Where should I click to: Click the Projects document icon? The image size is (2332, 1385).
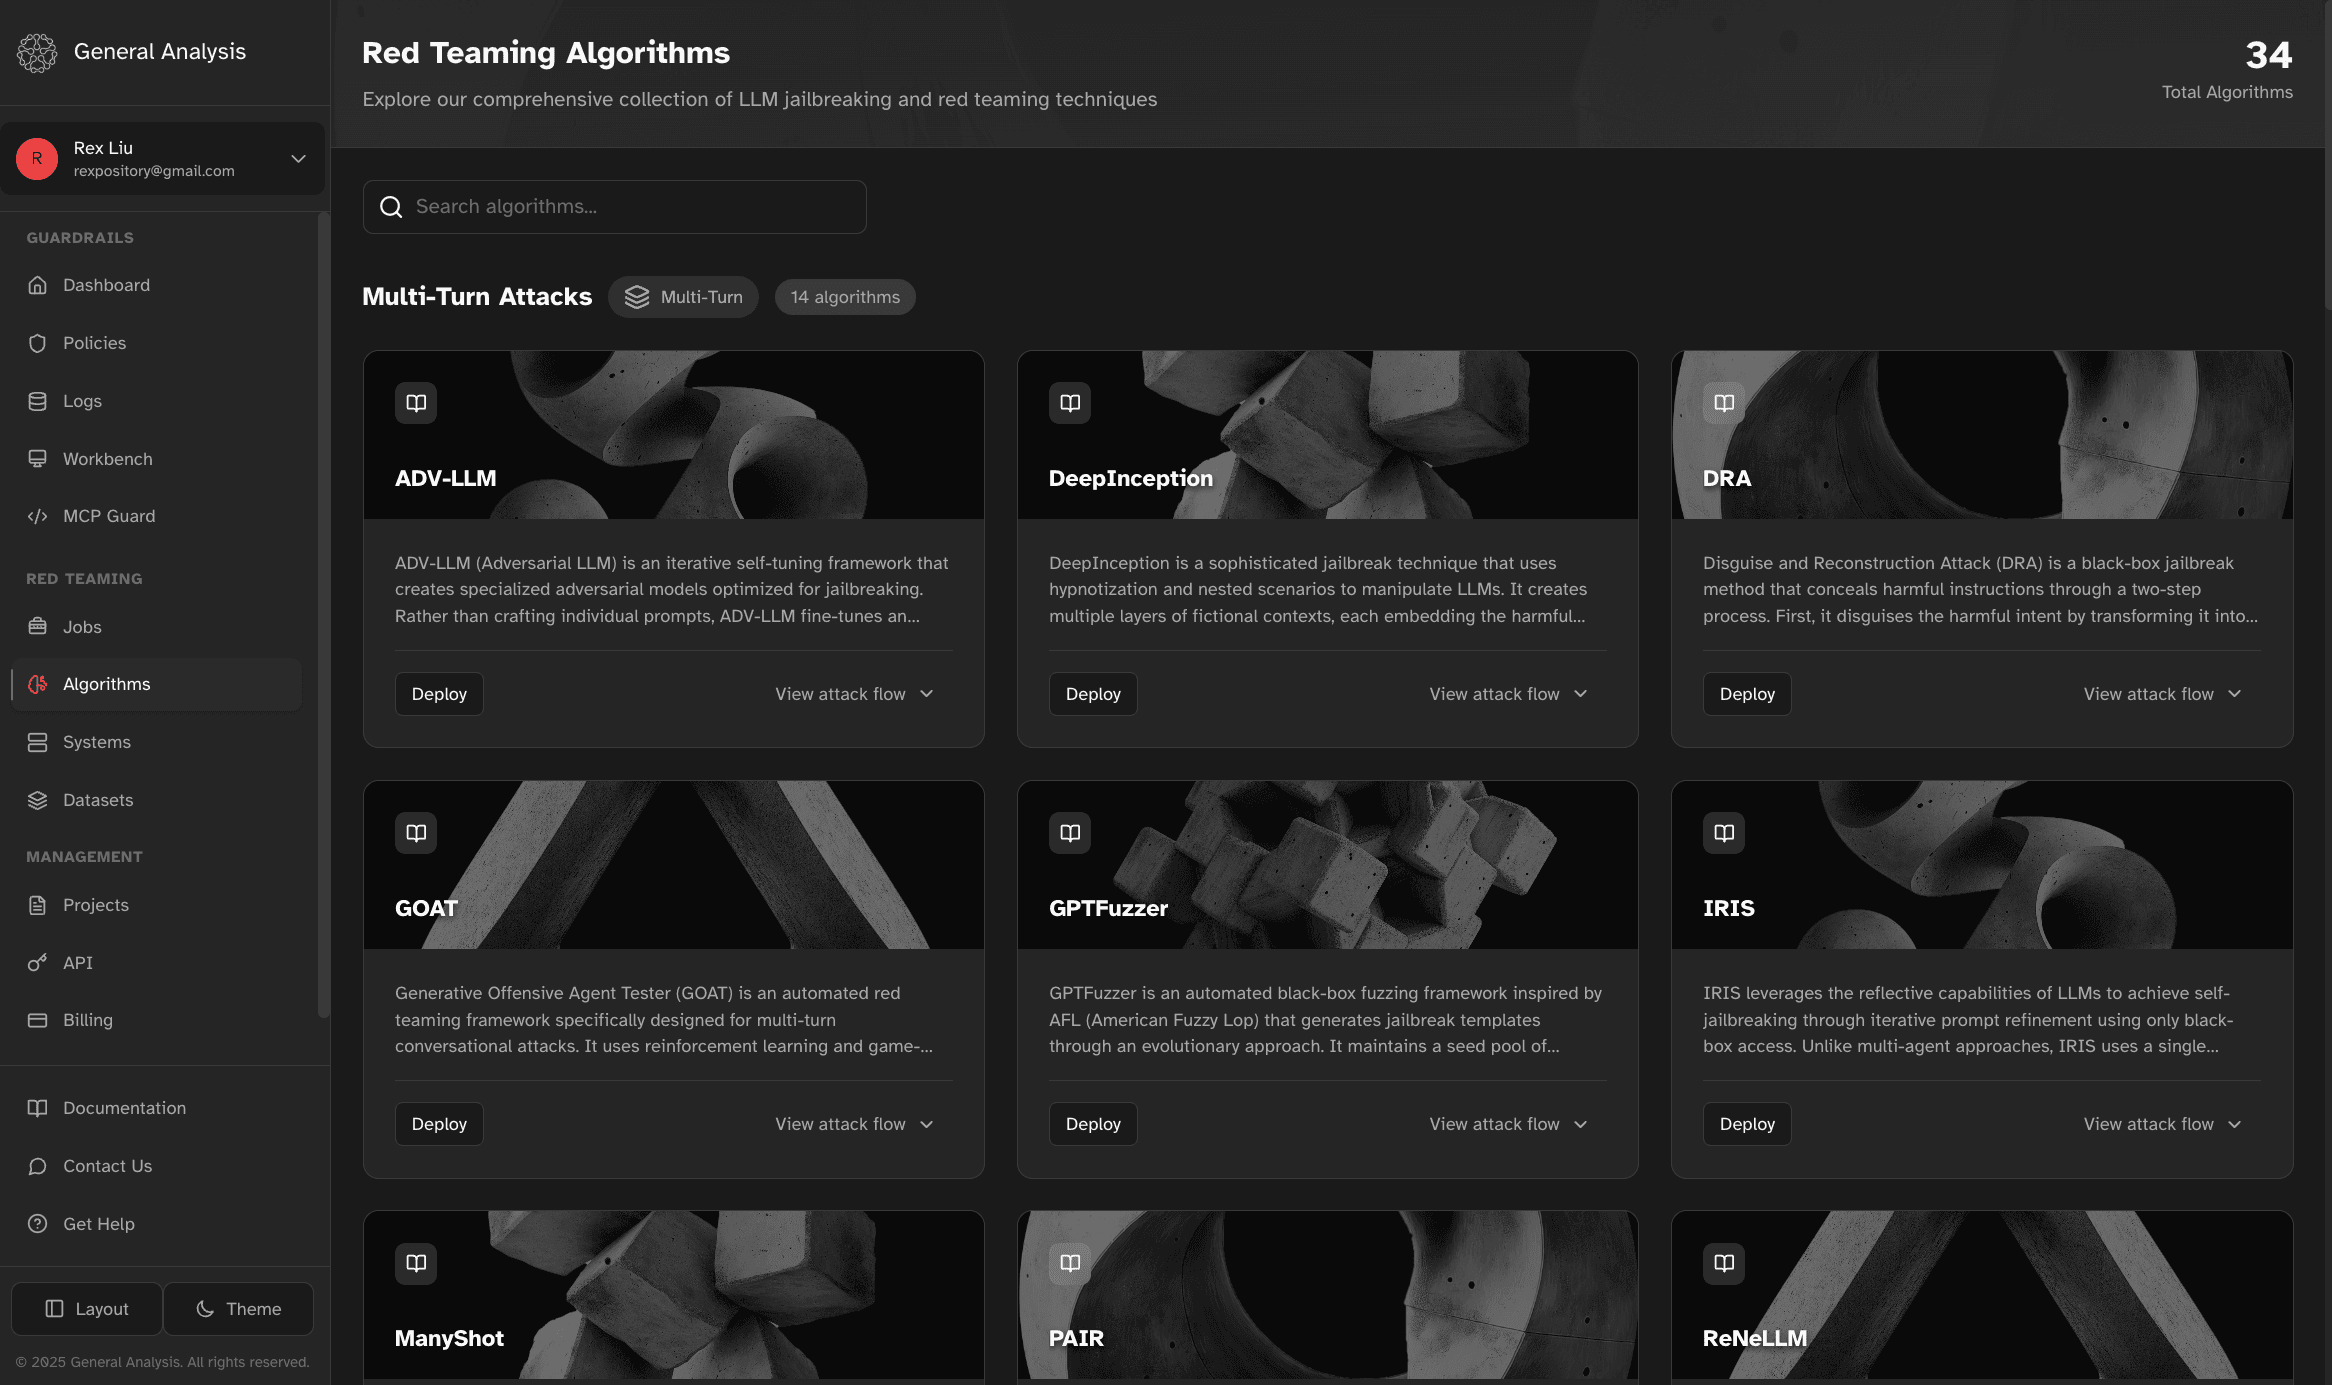(x=38, y=905)
